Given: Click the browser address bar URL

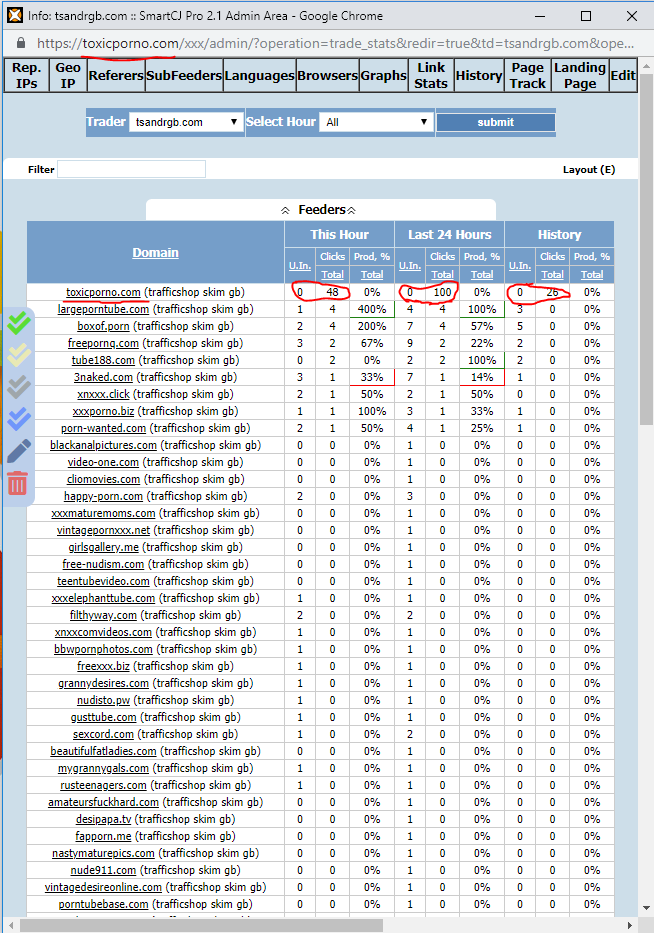Looking at the screenshot, I should [x=335, y=43].
